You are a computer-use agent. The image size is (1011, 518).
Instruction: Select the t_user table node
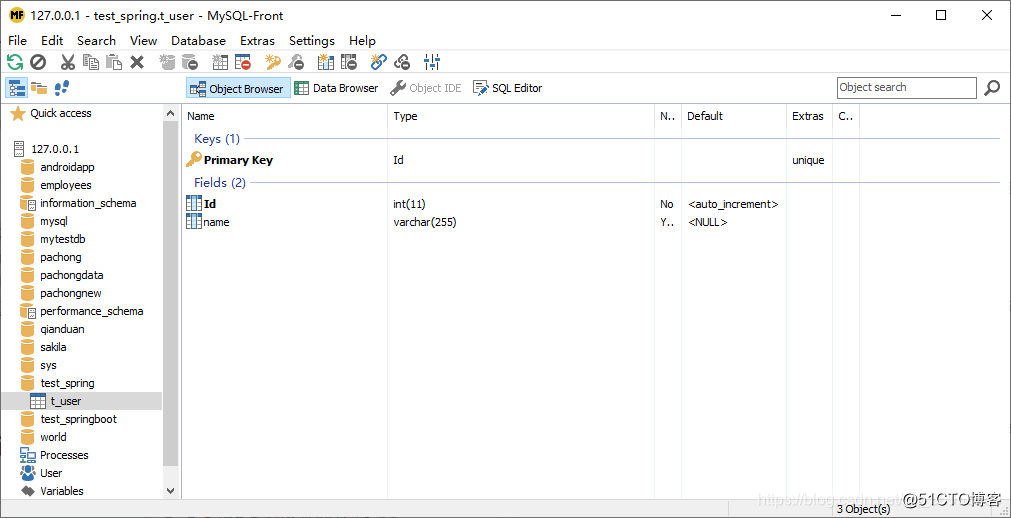tap(66, 401)
